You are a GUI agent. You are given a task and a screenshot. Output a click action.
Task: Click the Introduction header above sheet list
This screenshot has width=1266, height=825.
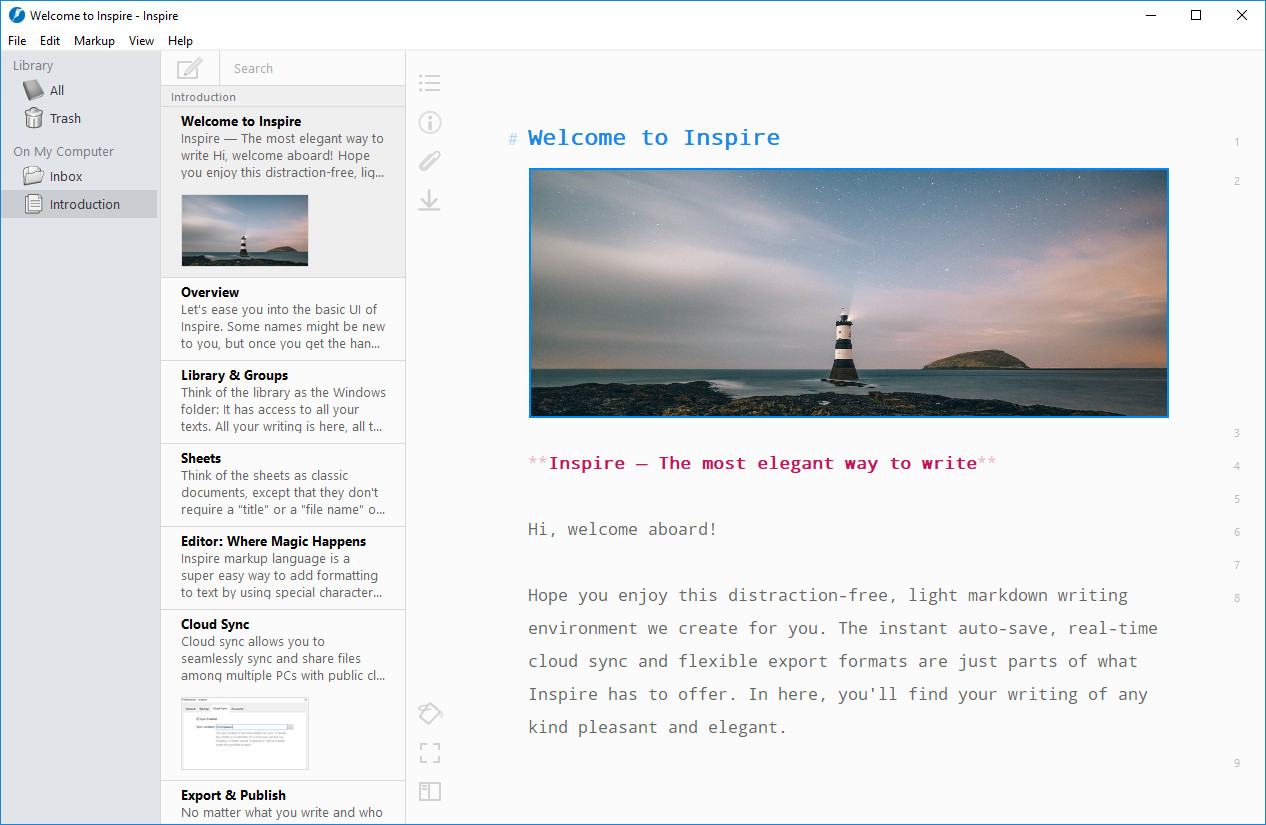click(203, 97)
